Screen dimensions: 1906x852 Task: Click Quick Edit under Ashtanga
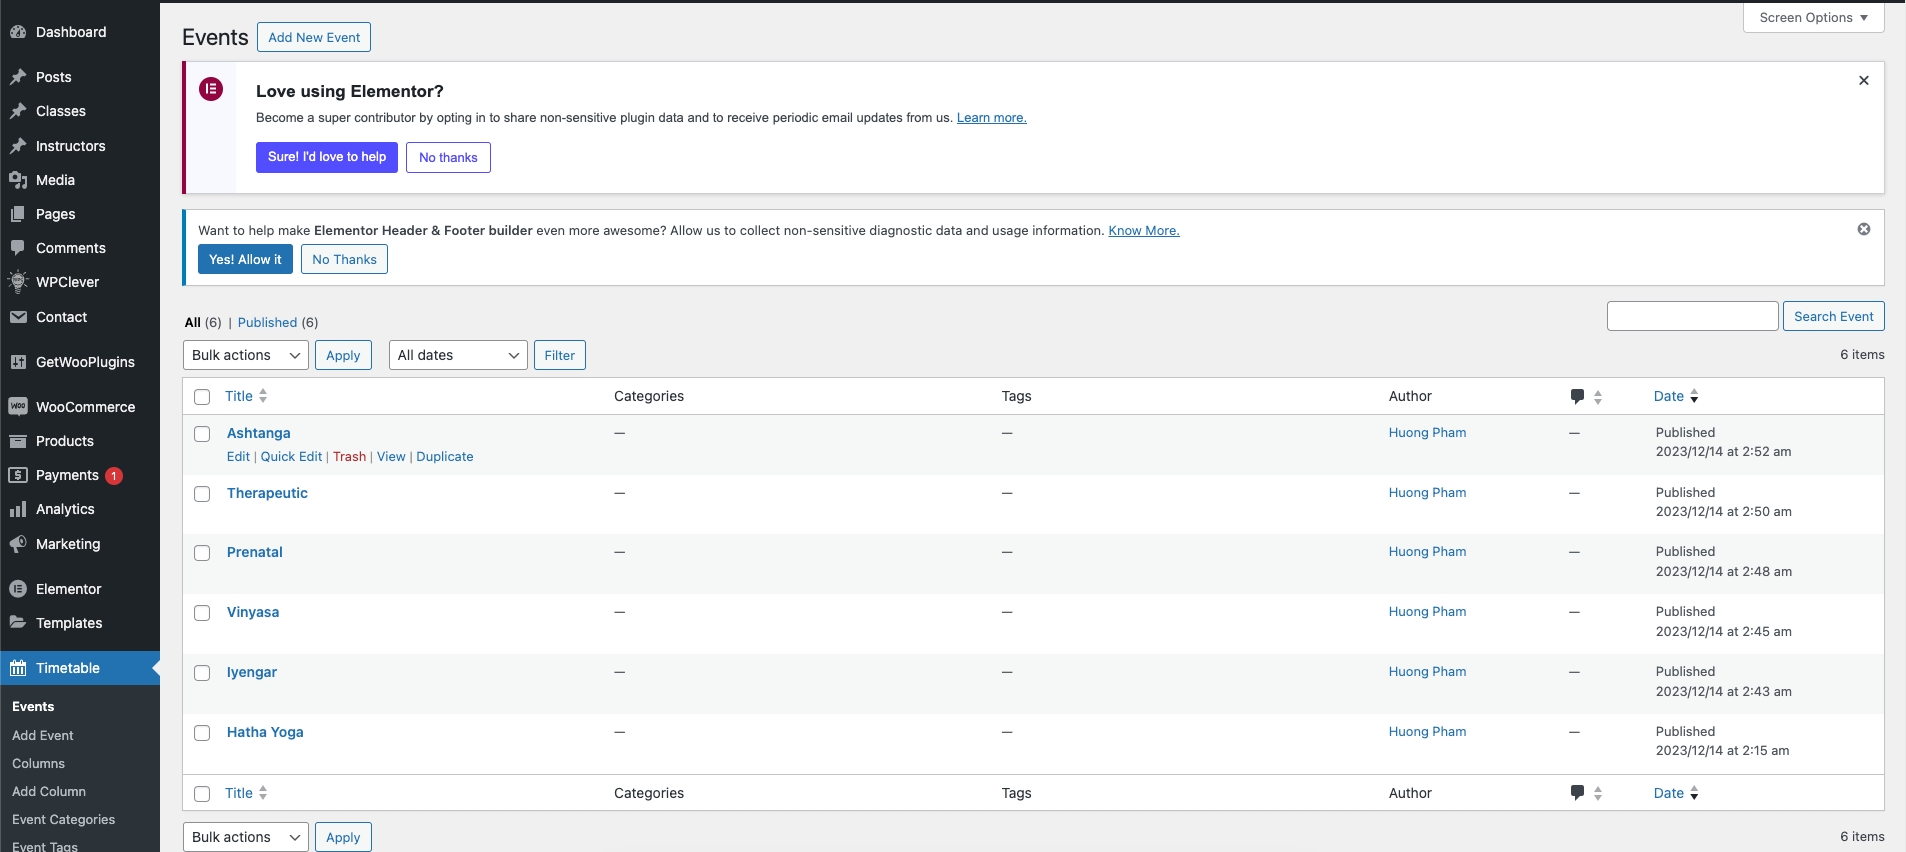[x=291, y=456]
